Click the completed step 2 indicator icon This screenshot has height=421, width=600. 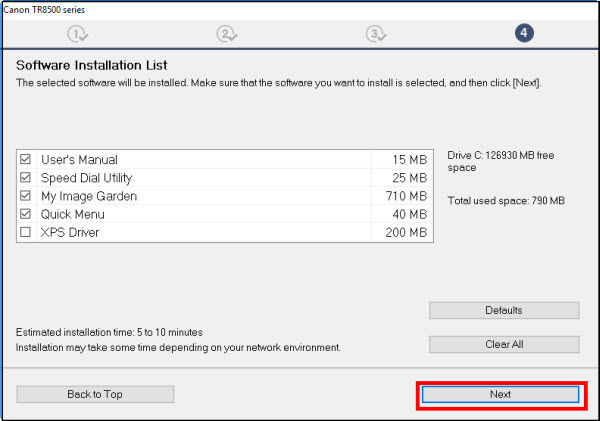click(x=227, y=34)
